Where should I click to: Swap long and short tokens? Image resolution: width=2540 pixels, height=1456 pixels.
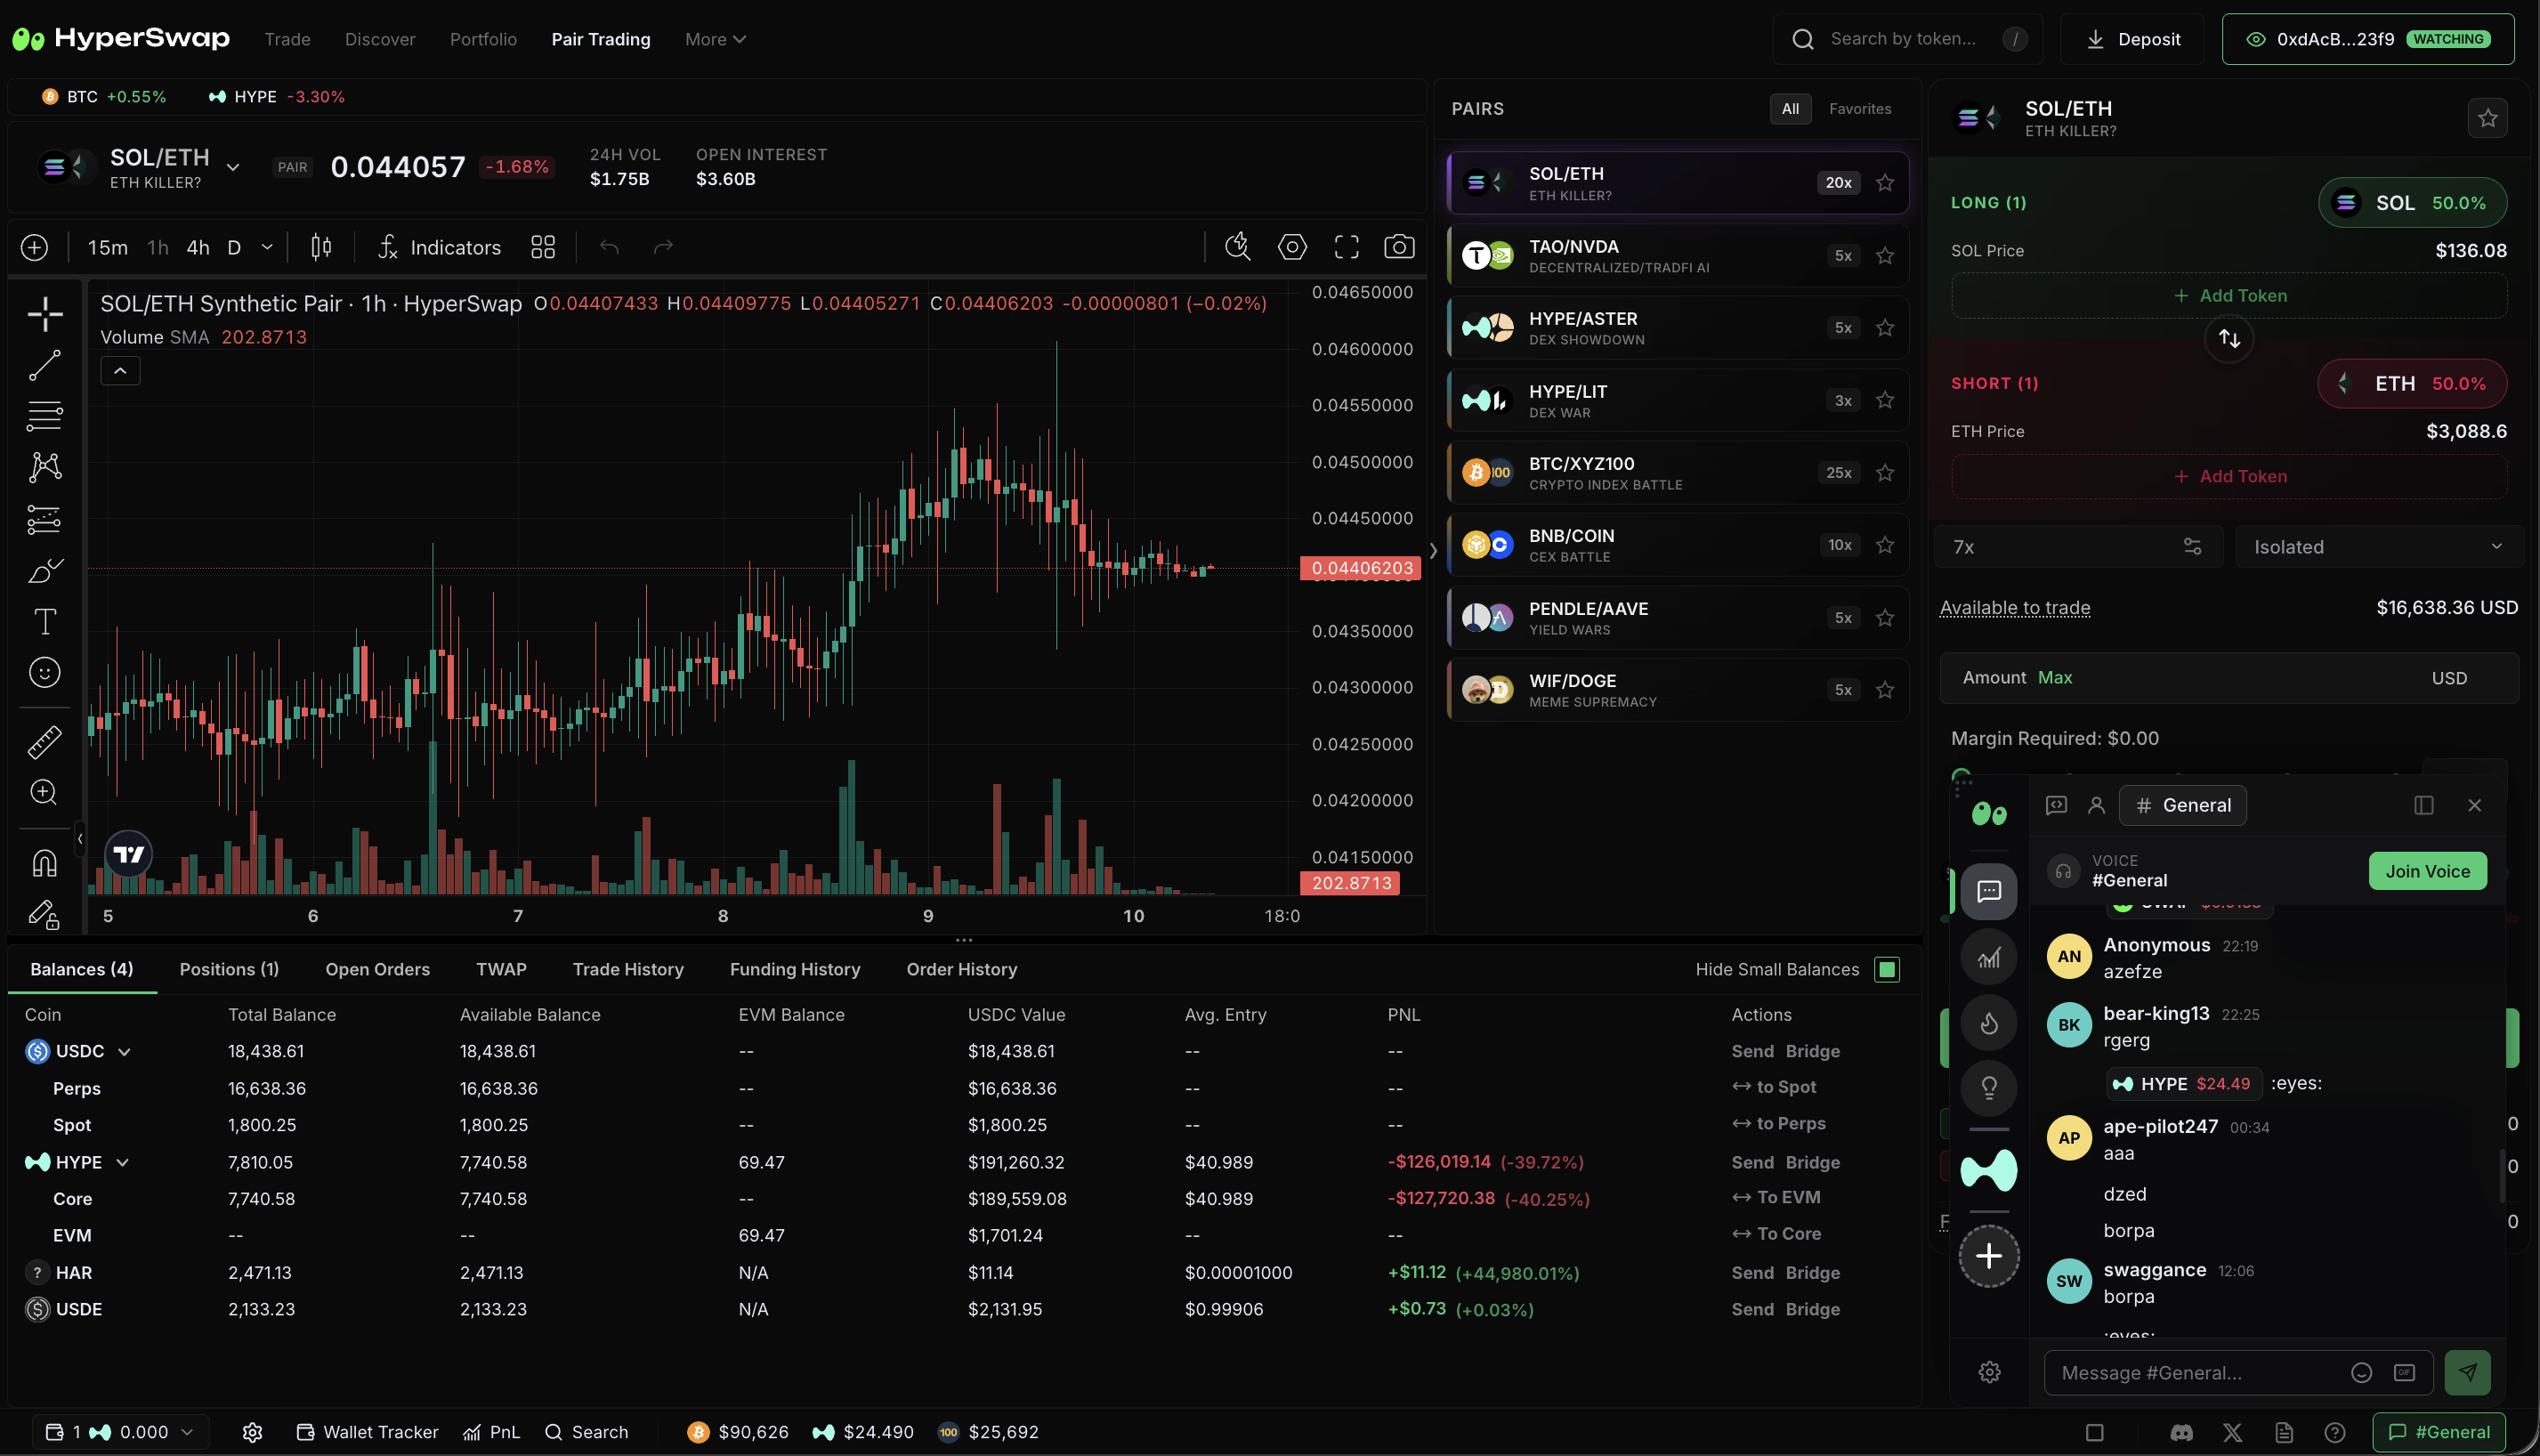2229,338
